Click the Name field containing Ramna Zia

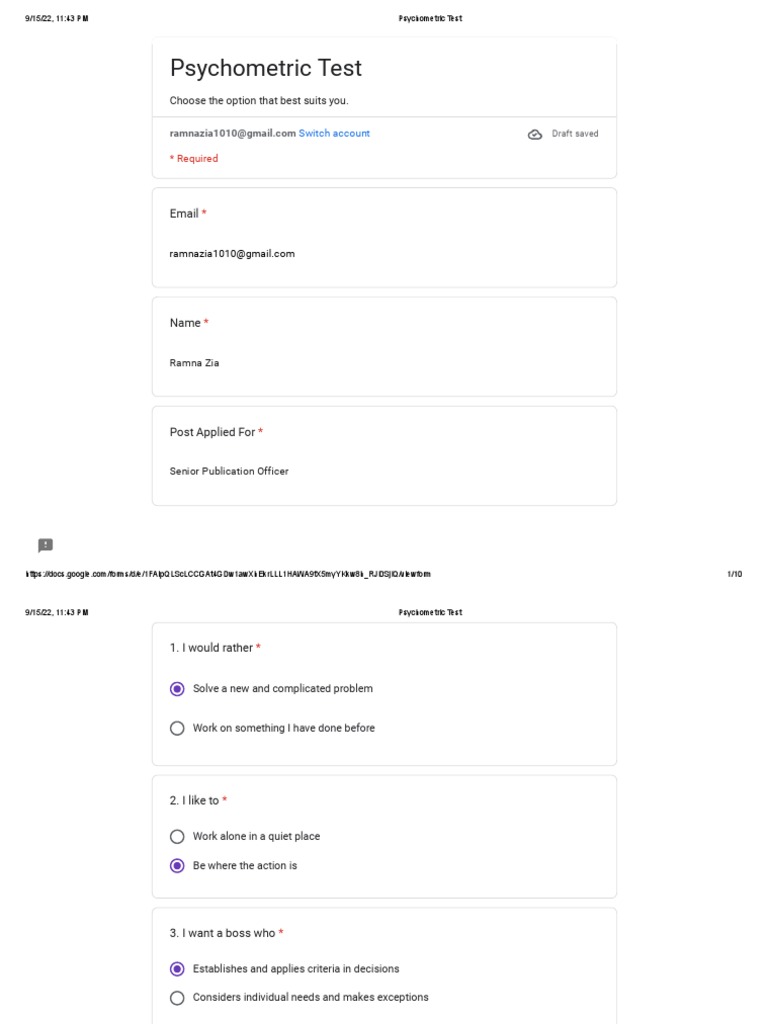click(194, 363)
